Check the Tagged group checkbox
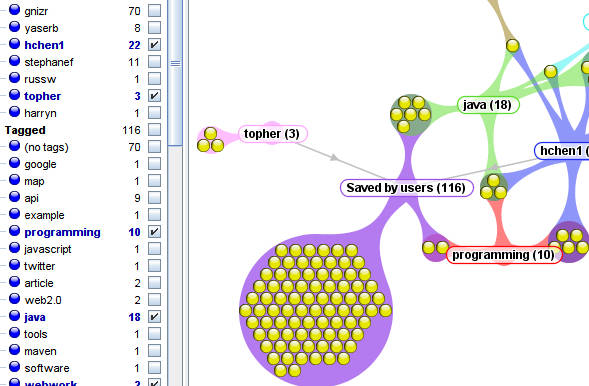The height and width of the screenshot is (386, 589). click(x=154, y=130)
